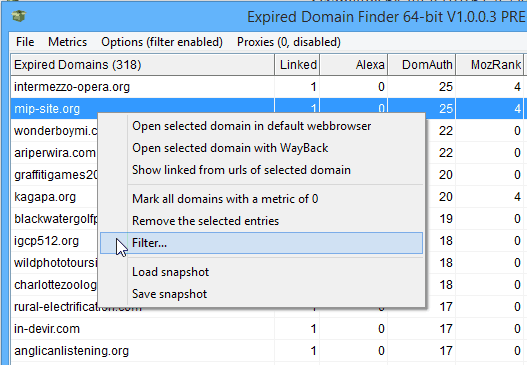Sort by the MozRank column header
The image size is (527, 365).
490,65
